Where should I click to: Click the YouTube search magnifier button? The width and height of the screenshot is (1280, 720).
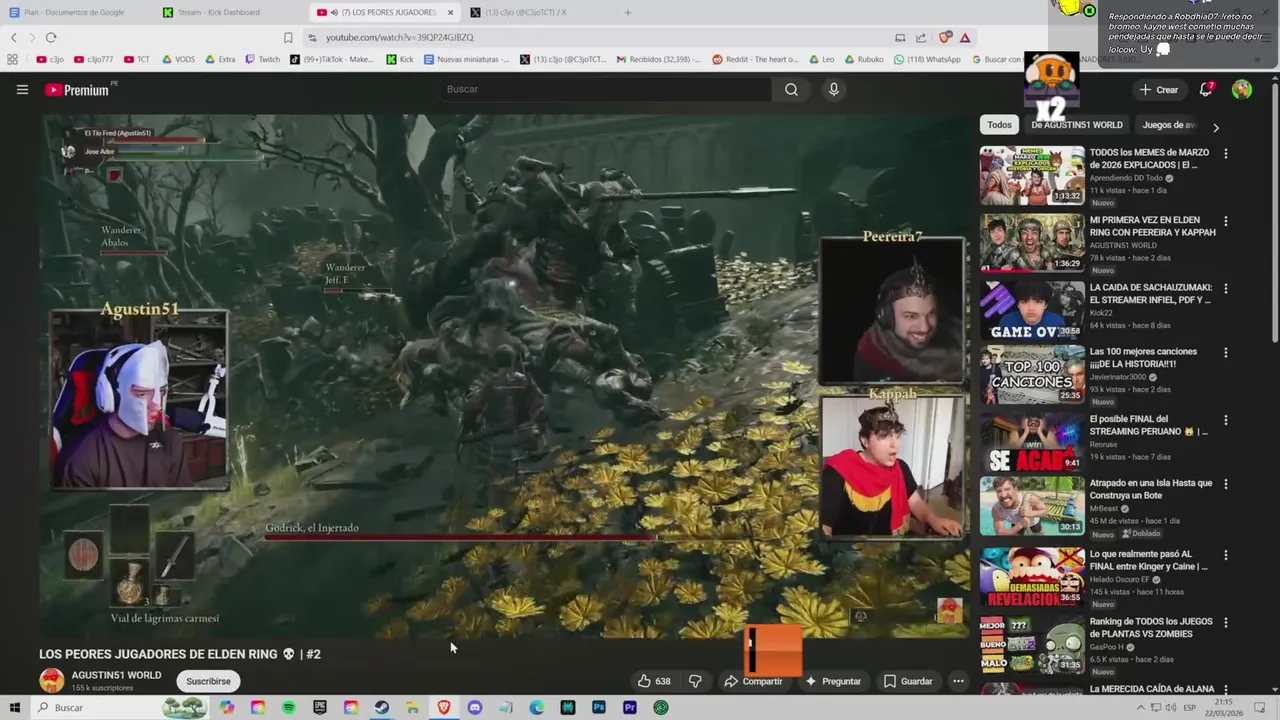point(791,89)
